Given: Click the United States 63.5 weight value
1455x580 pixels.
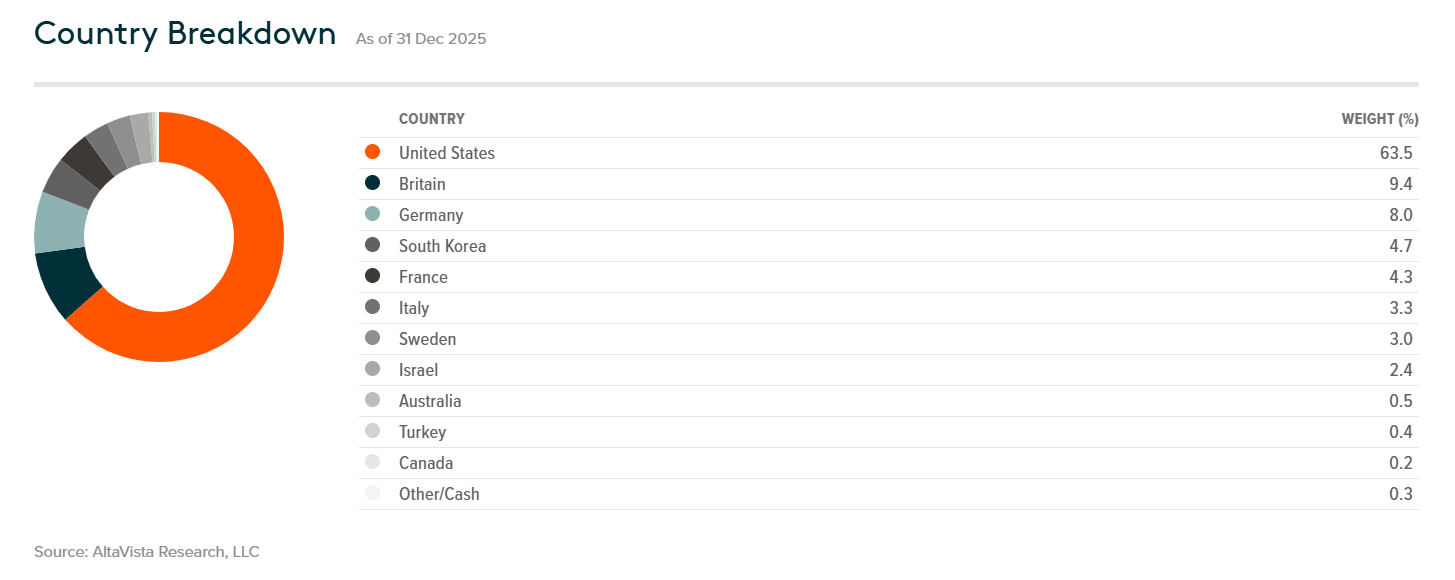Looking at the screenshot, I should click(x=1396, y=153).
